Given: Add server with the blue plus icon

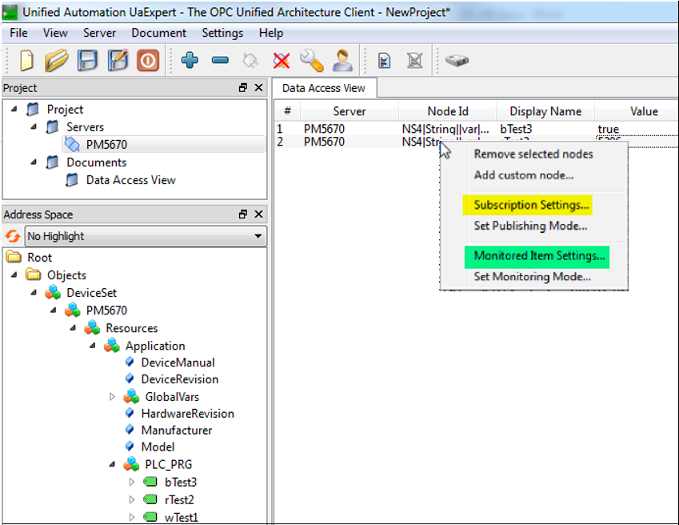Looking at the screenshot, I should pyautogui.click(x=190, y=60).
